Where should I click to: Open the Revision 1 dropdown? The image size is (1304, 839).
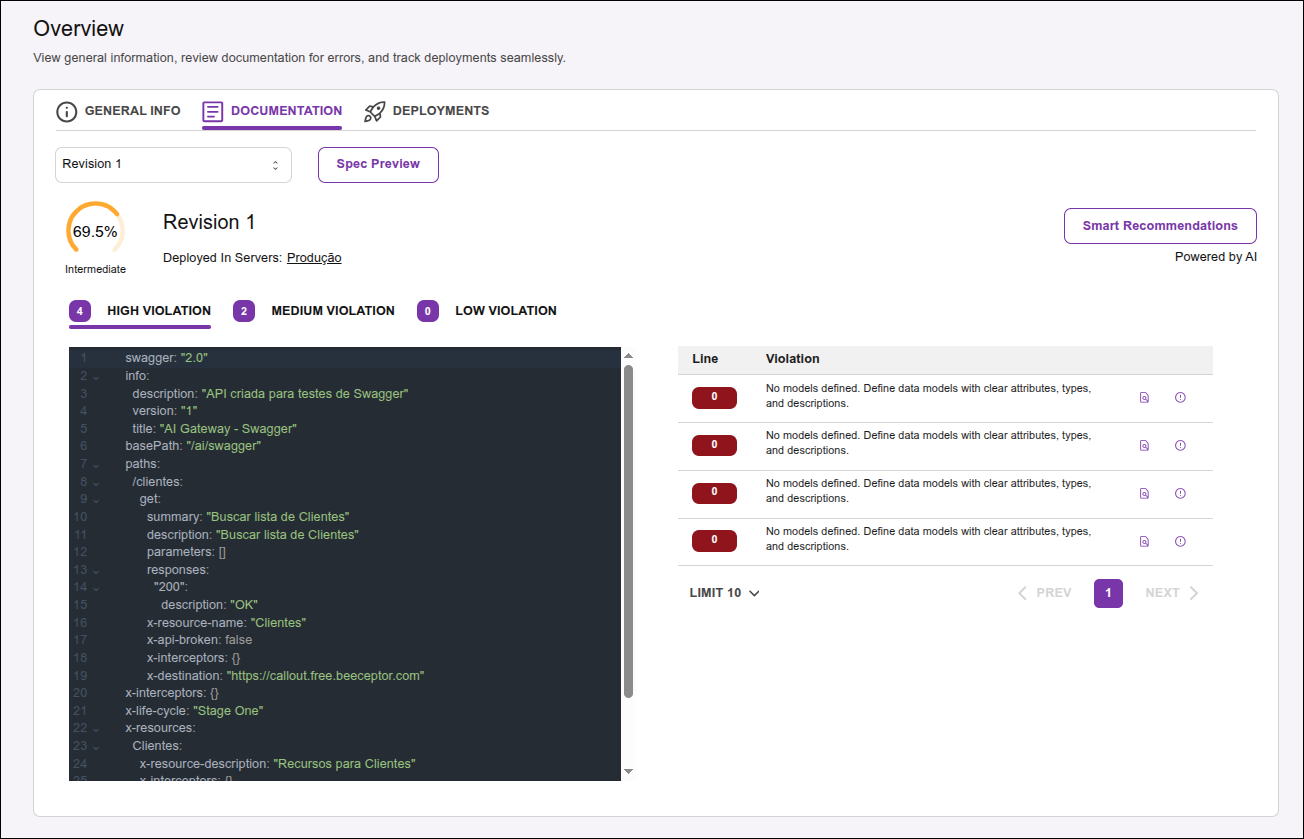point(172,164)
